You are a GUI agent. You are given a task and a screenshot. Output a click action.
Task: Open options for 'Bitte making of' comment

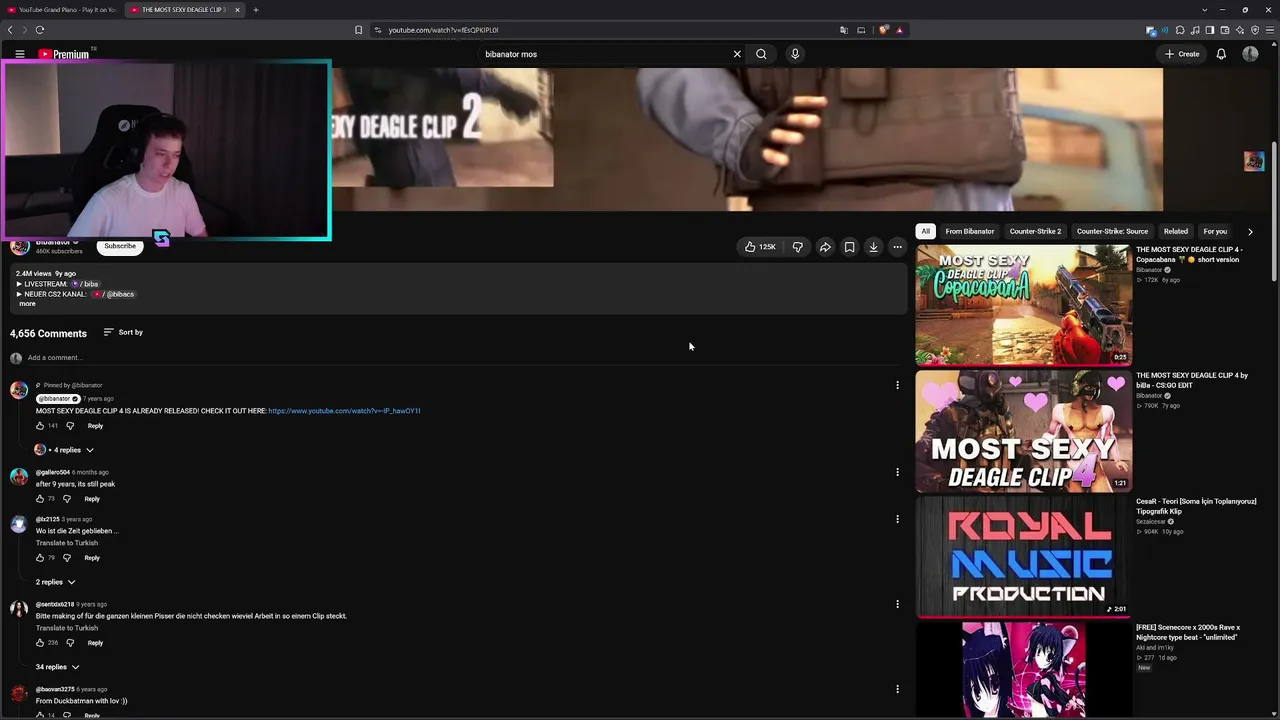[897, 604]
